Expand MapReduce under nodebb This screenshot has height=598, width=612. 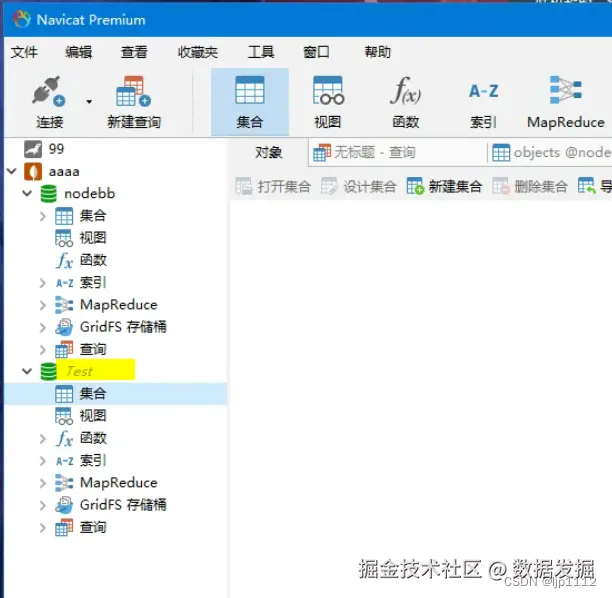click(43, 305)
